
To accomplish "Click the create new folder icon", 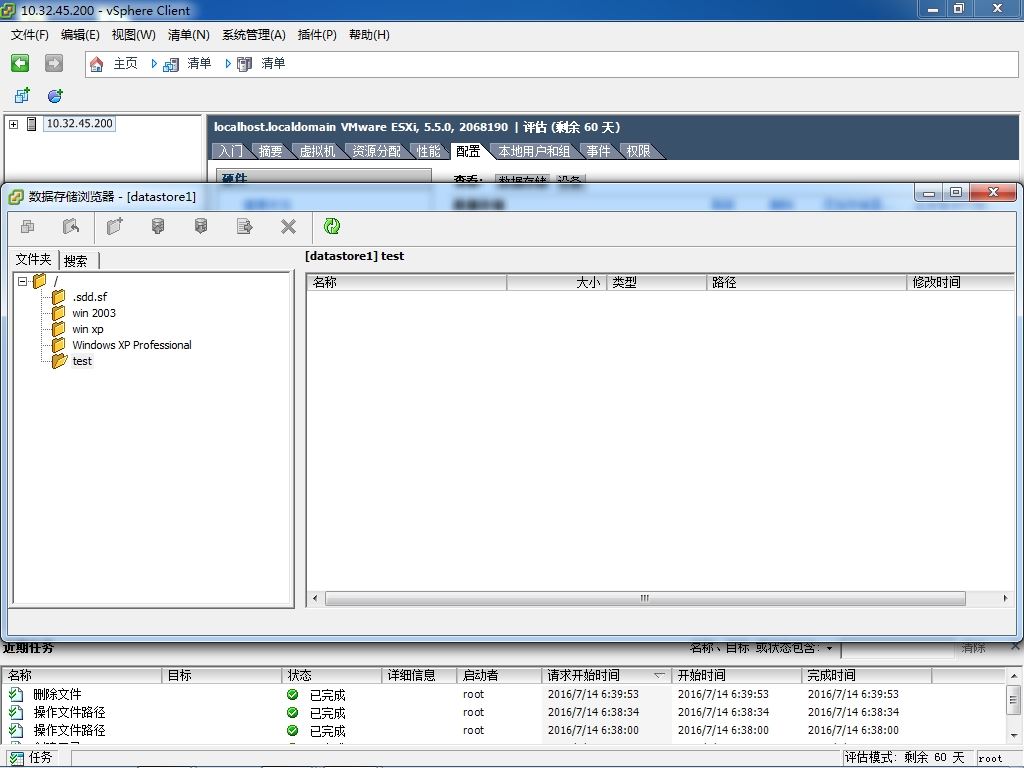I will tap(115, 227).
